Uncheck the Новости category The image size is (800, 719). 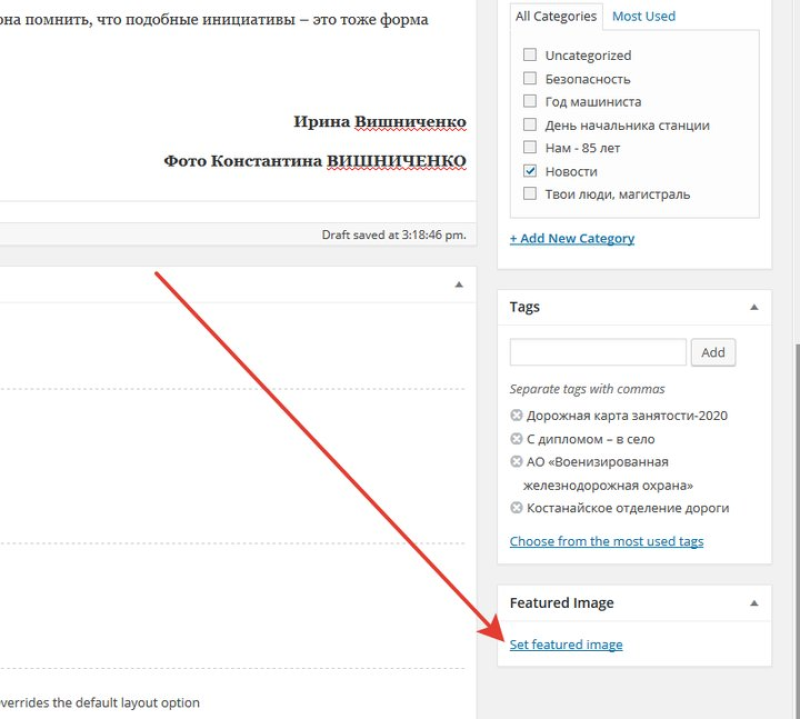[530, 171]
